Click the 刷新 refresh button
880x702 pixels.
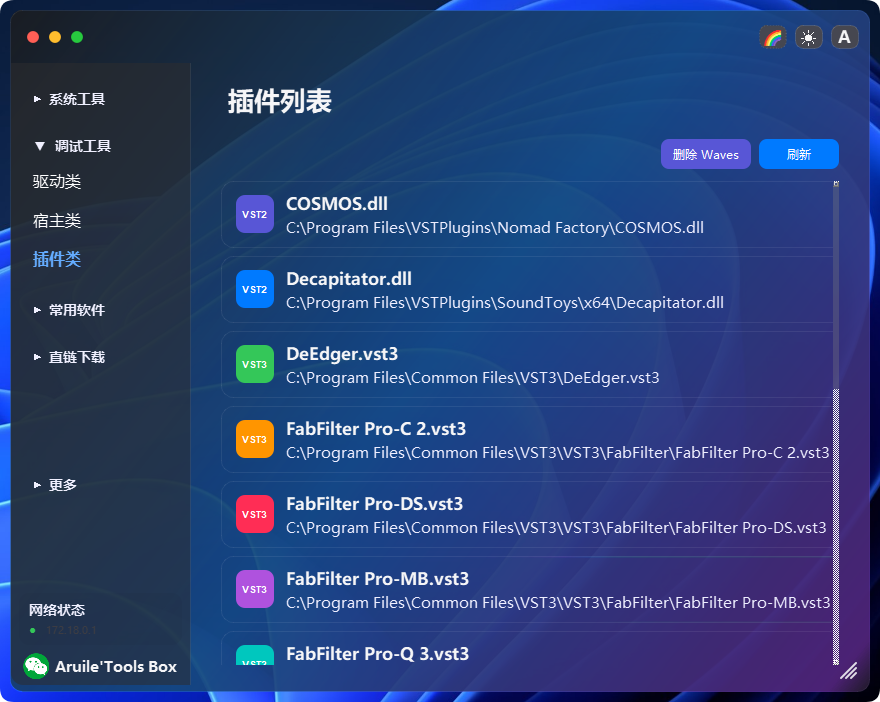click(799, 154)
